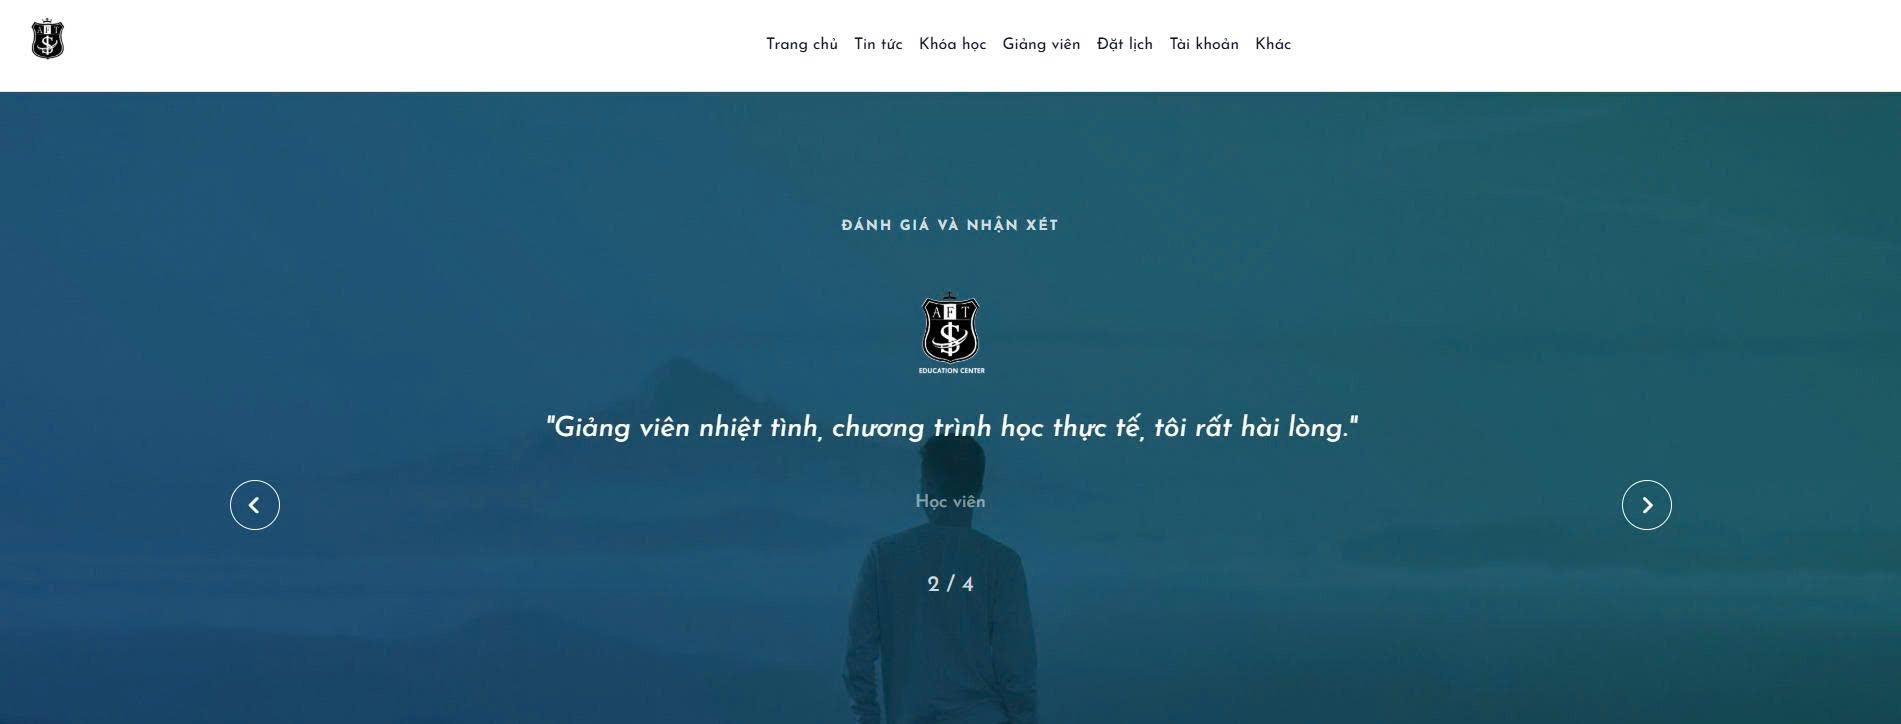Go to Tin tức in the navbar
Screen dimensions: 1901x724
(878, 44)
